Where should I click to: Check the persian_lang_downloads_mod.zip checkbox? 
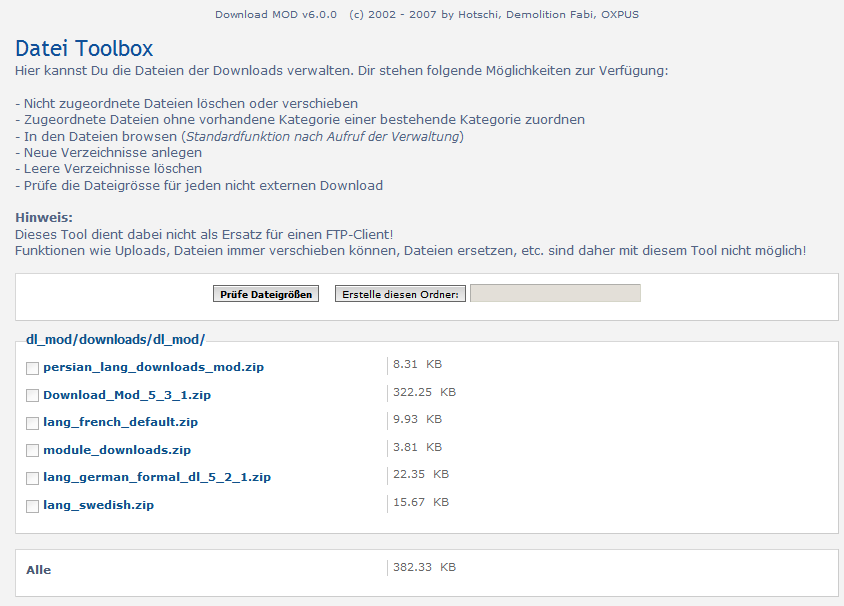[32, 369]
